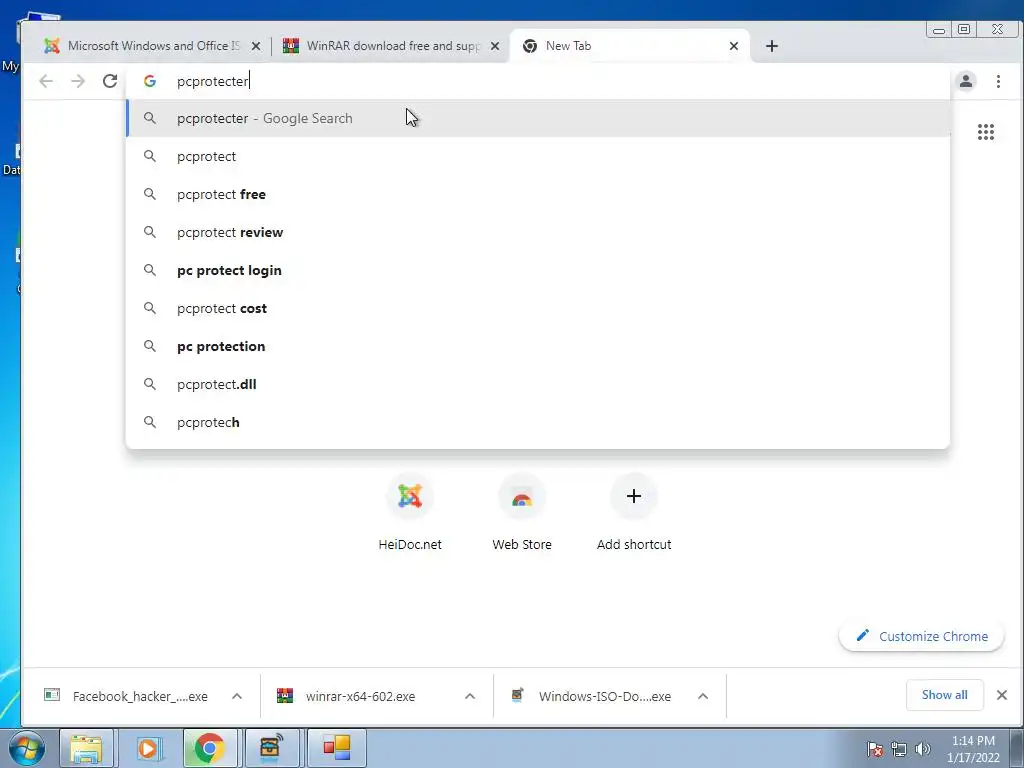Open the treasure chest taskbar app

tap(270, 748)
